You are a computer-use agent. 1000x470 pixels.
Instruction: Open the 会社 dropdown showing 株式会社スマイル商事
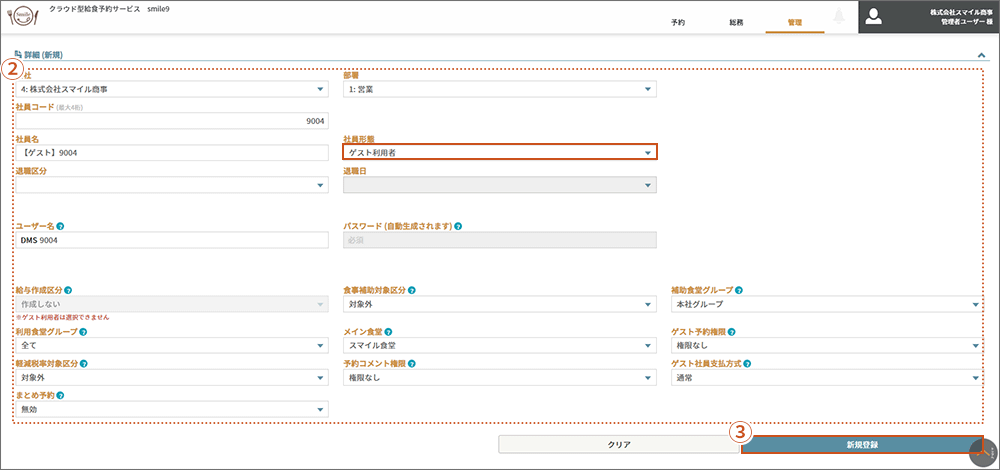click(x=172, y=89)
